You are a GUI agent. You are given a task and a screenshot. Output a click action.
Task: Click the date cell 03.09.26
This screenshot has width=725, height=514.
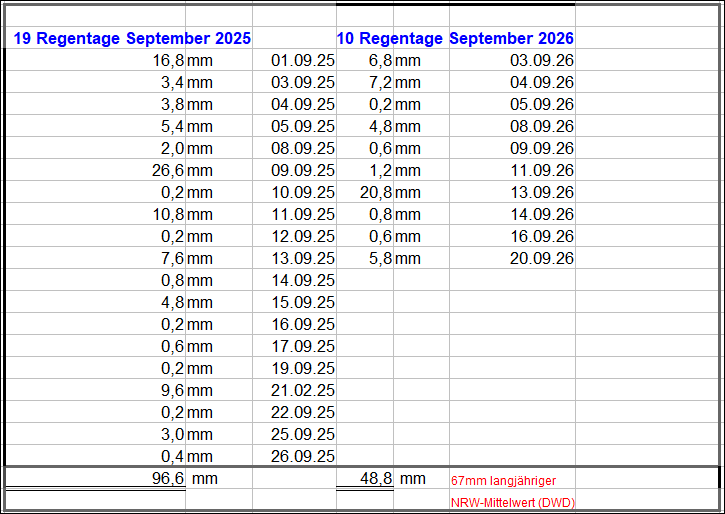[542, 60]
